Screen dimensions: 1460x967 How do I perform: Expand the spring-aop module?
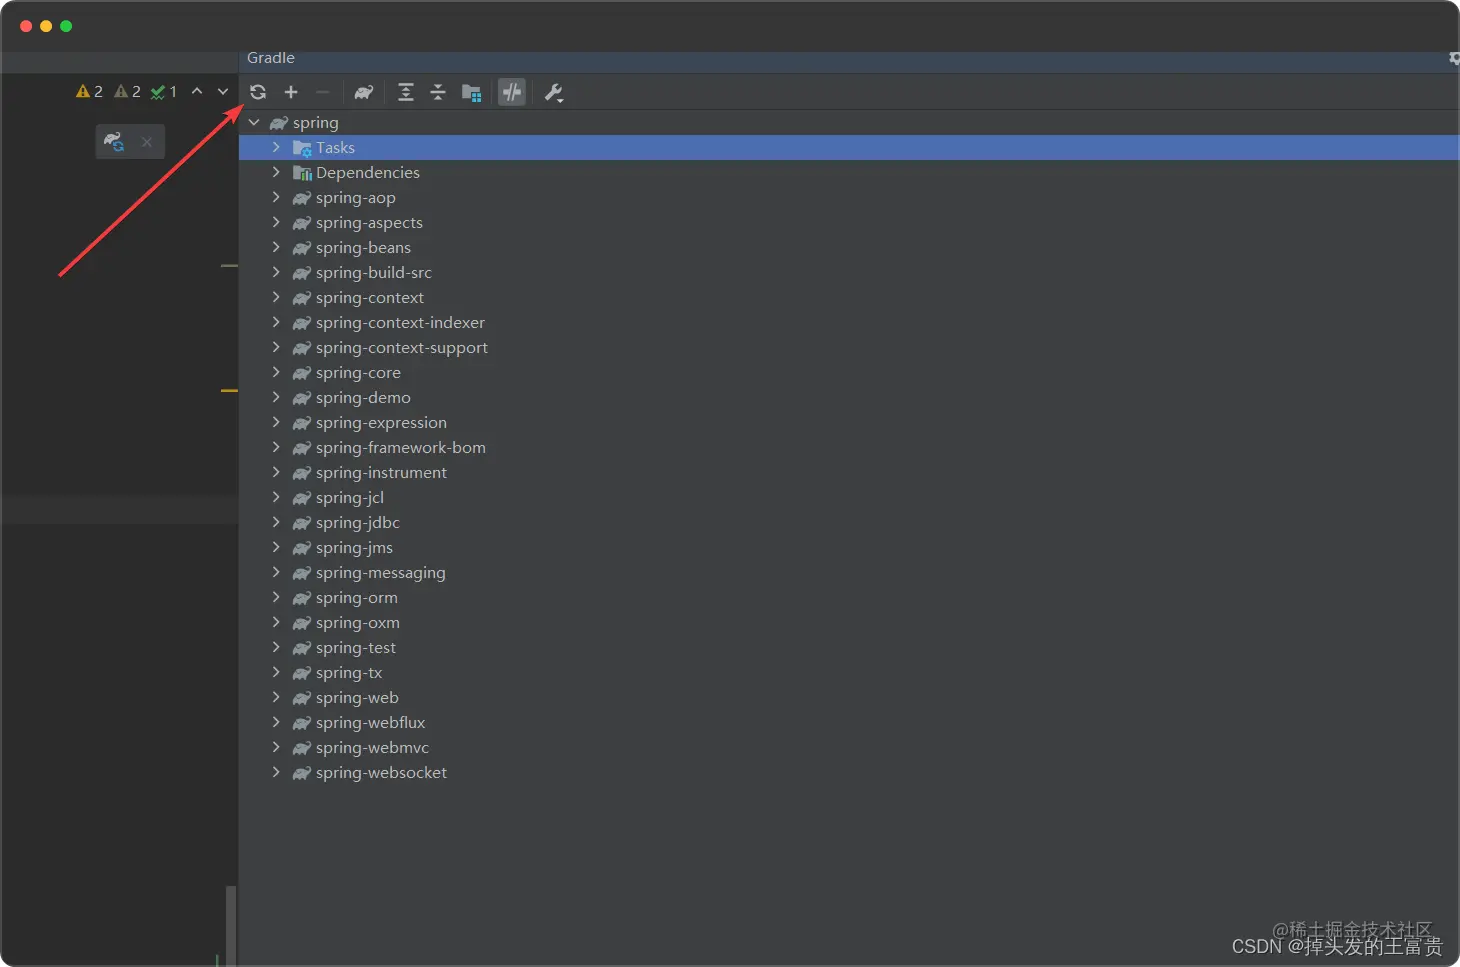(277, 197)
